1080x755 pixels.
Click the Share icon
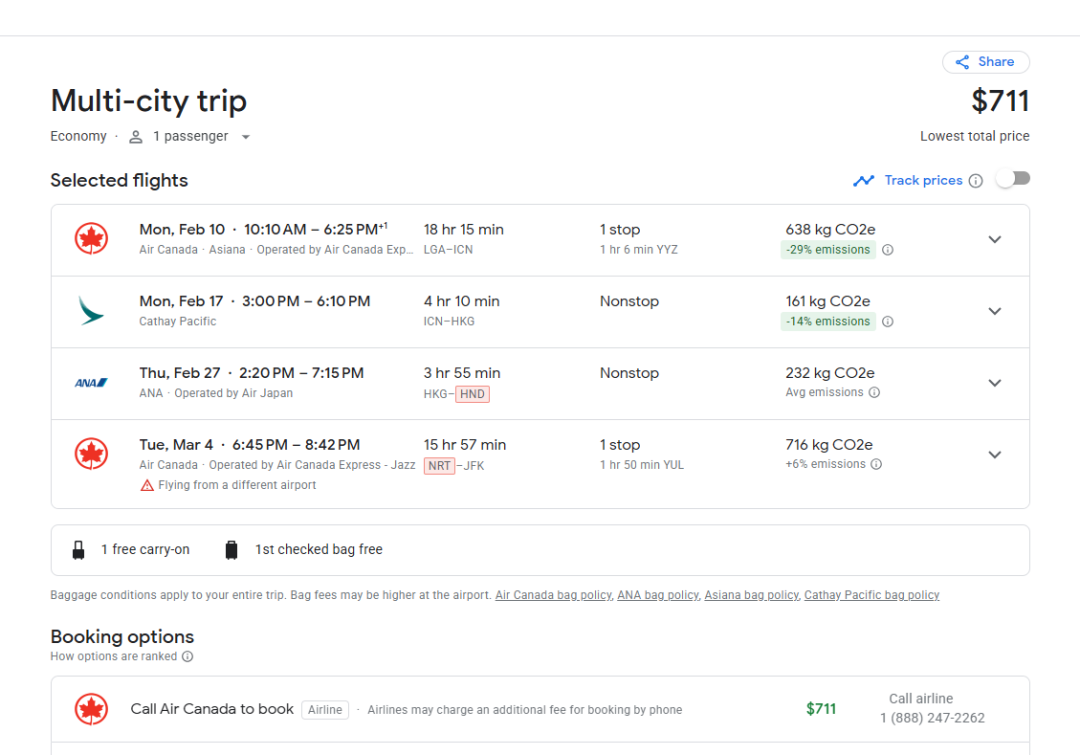tap(962, 62)
